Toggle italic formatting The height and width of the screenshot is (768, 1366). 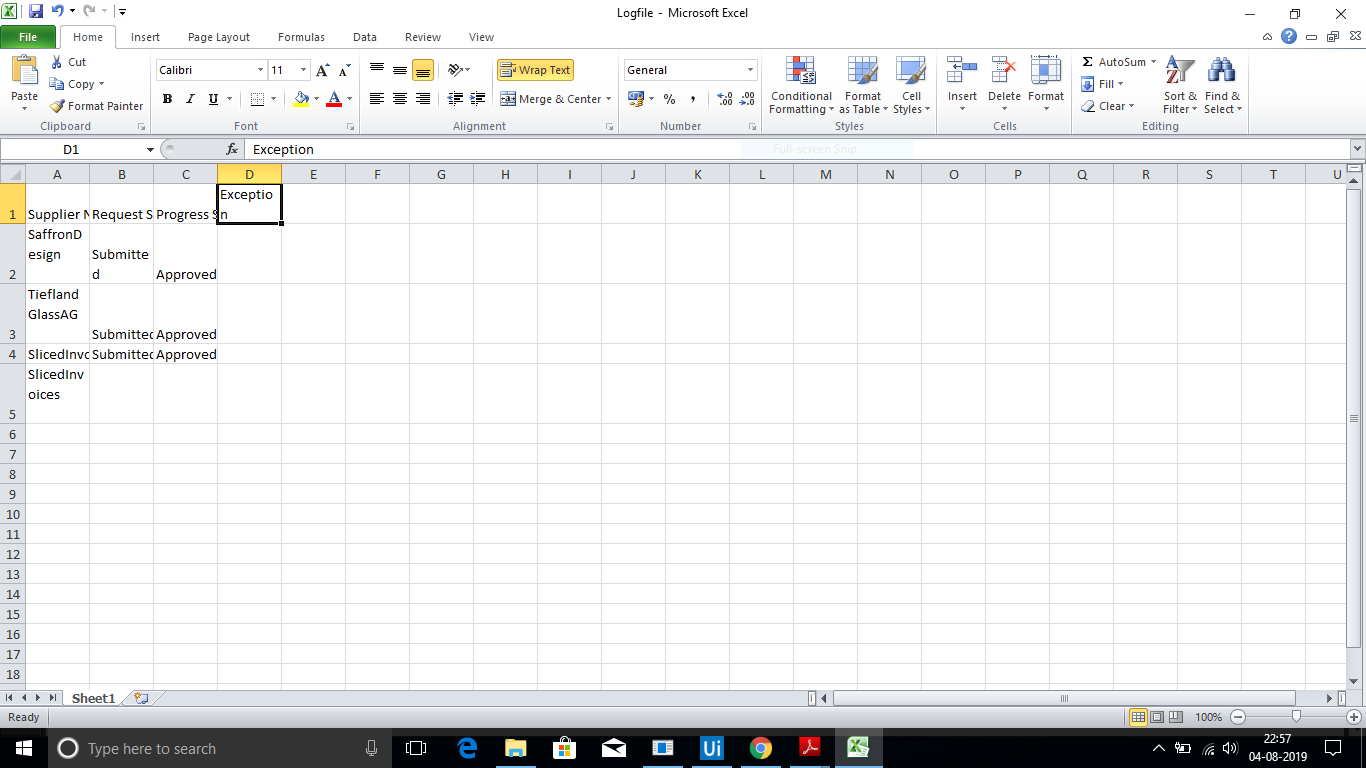coord(189,99)
